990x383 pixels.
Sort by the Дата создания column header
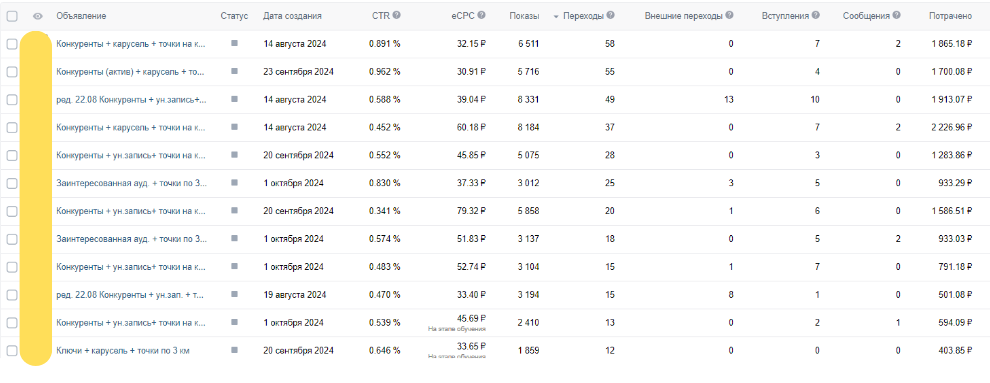tap(292, 16)
